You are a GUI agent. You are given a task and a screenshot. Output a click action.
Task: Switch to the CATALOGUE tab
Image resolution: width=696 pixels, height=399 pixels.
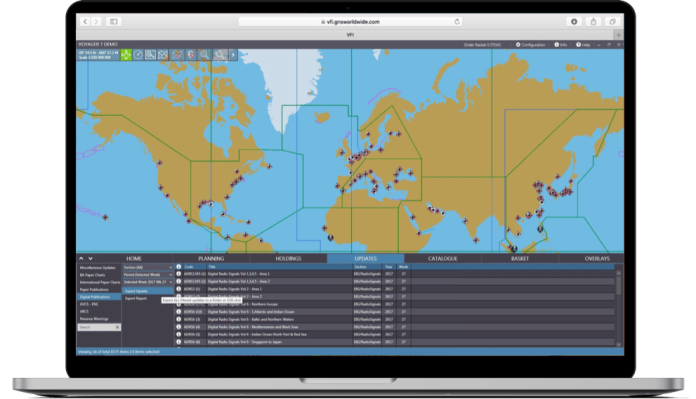(x=443, y=258)
